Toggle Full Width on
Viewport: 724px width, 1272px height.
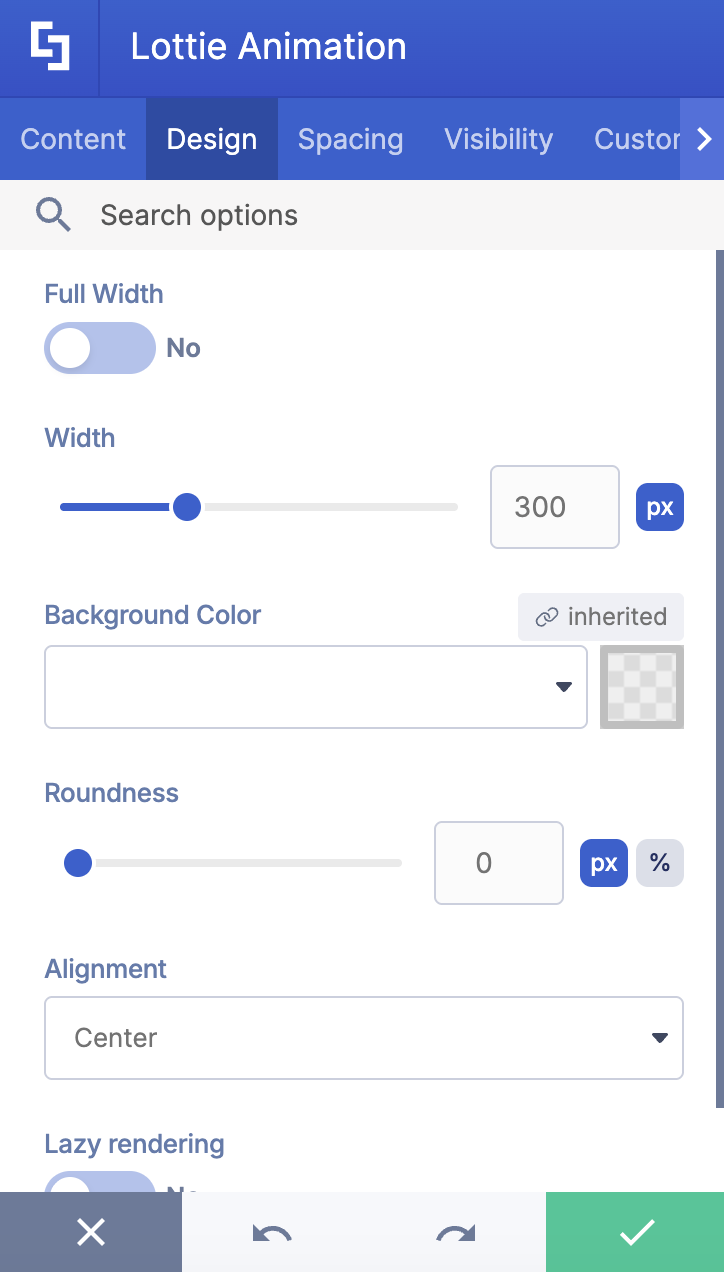click(100, 347)
